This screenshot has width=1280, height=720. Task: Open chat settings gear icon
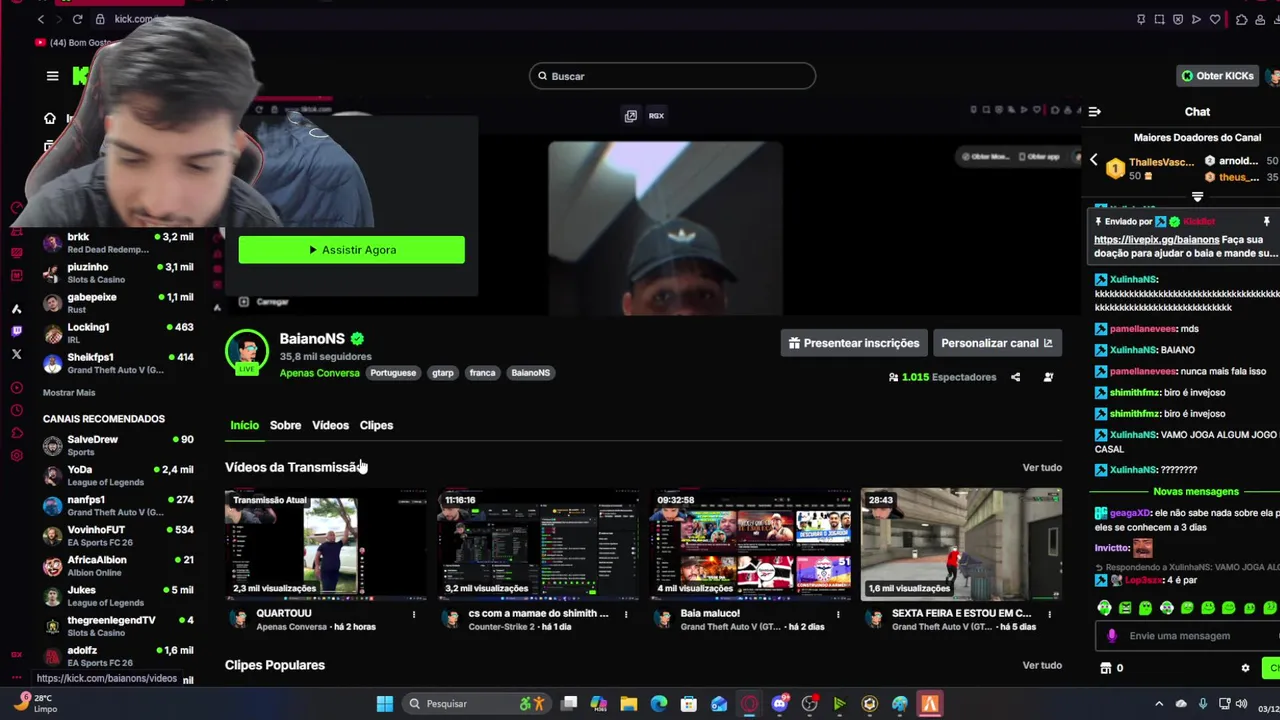click(1245, 668)
